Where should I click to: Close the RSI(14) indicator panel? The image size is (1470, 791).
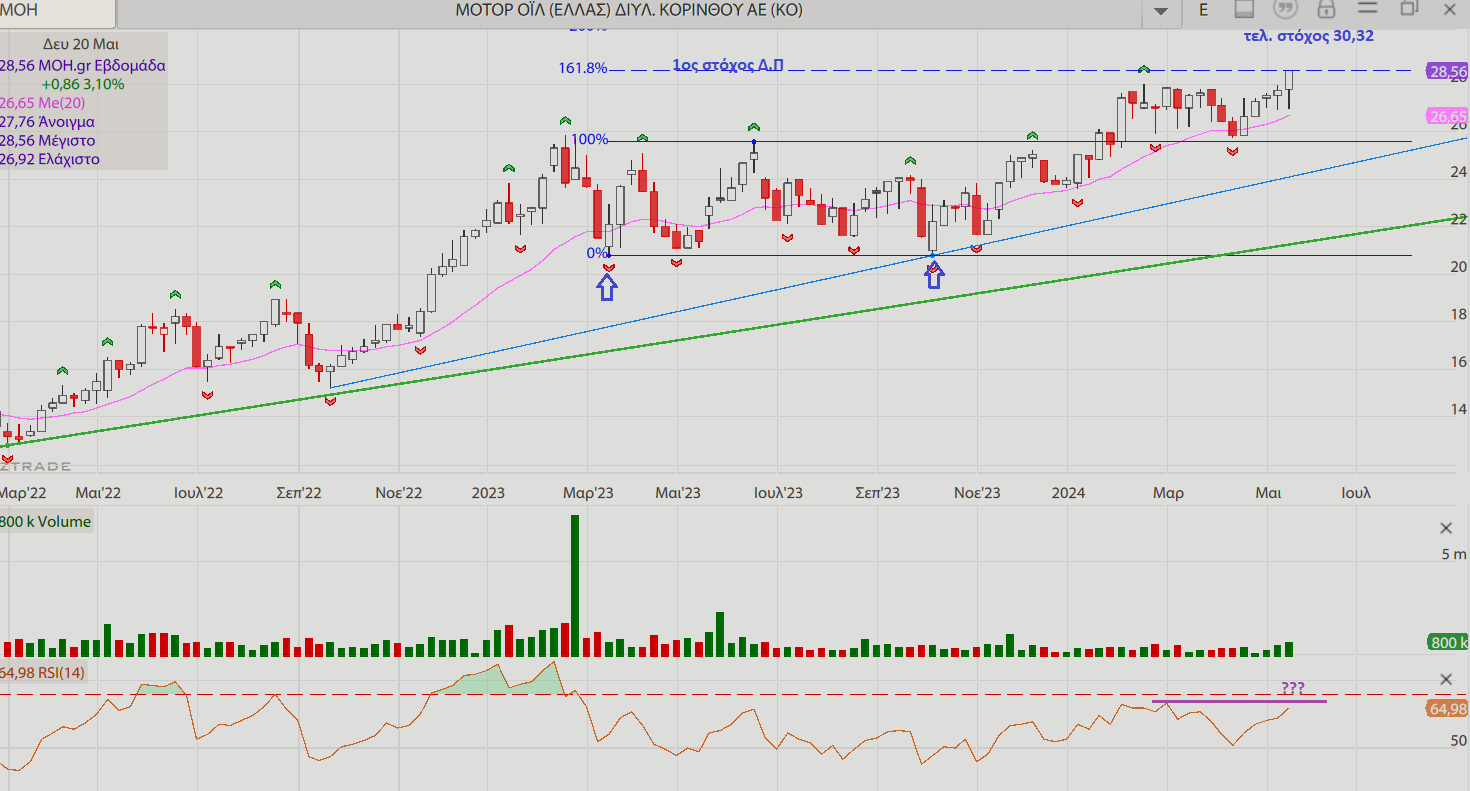[x=1446, y=680]
